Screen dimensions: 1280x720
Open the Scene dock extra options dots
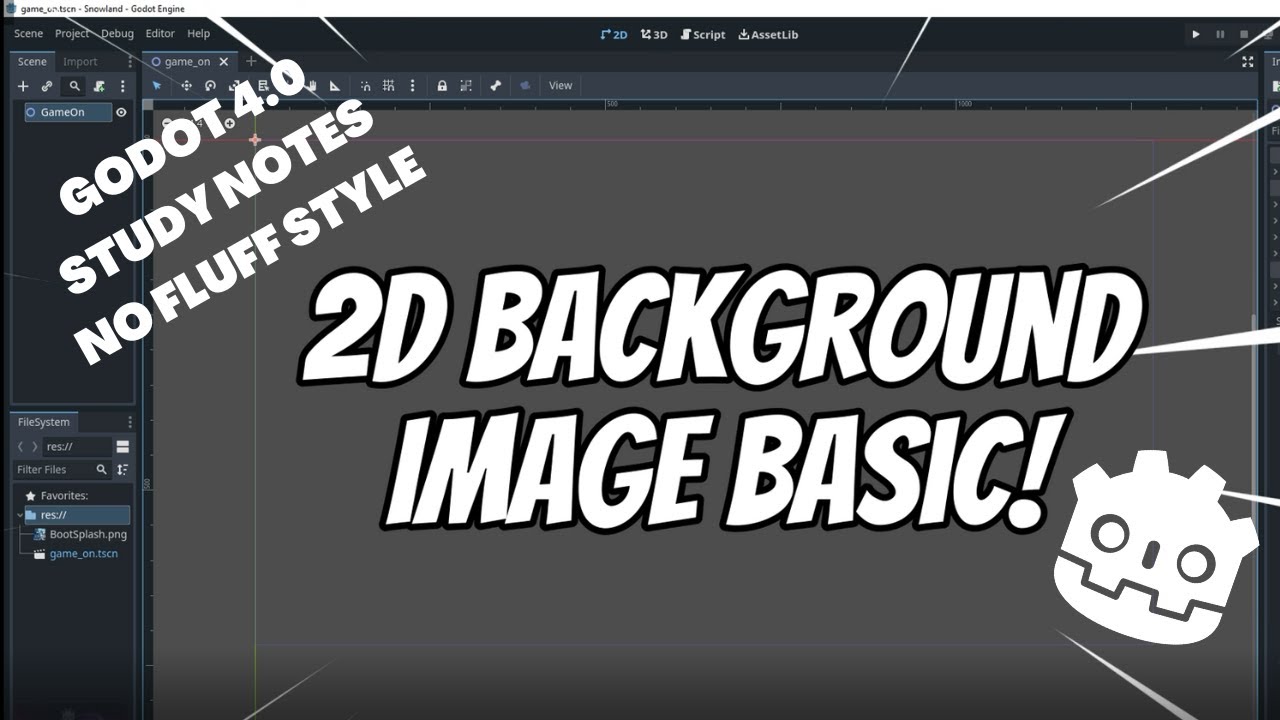[123, 87]
